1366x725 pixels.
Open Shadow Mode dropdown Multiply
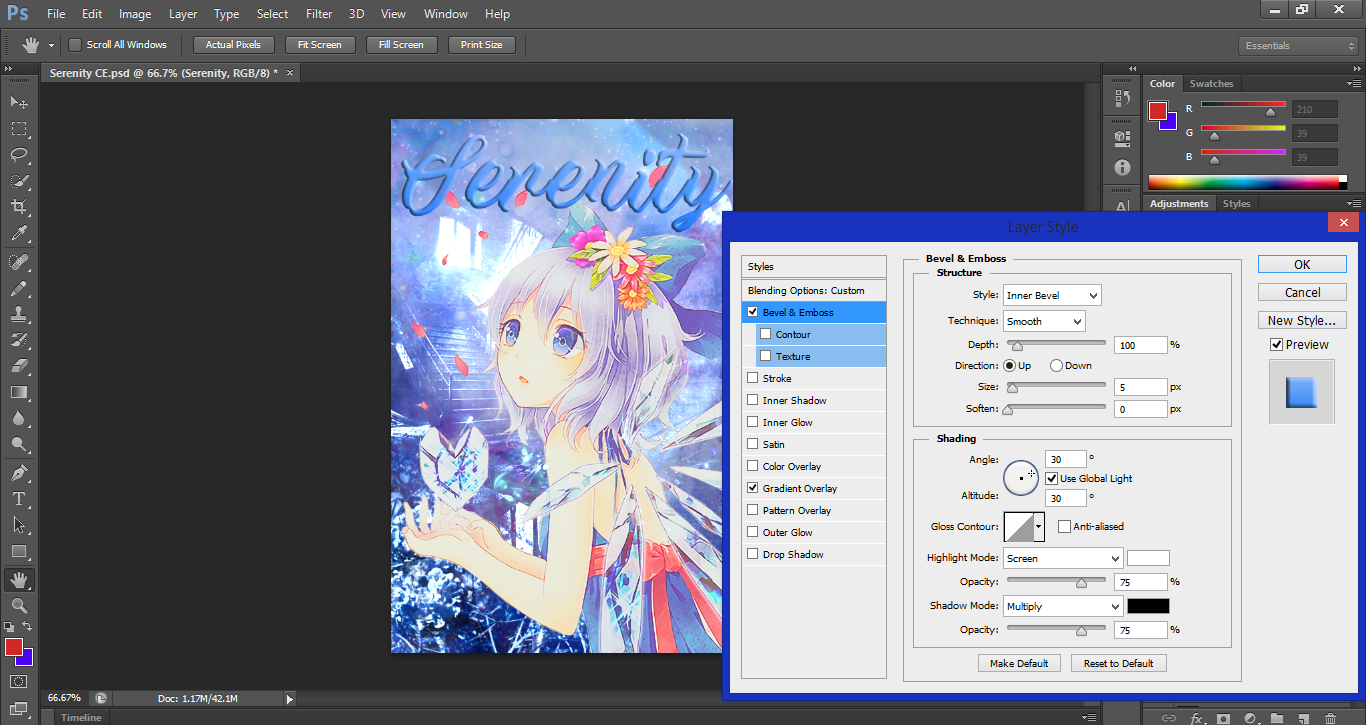coord(1063,606)
